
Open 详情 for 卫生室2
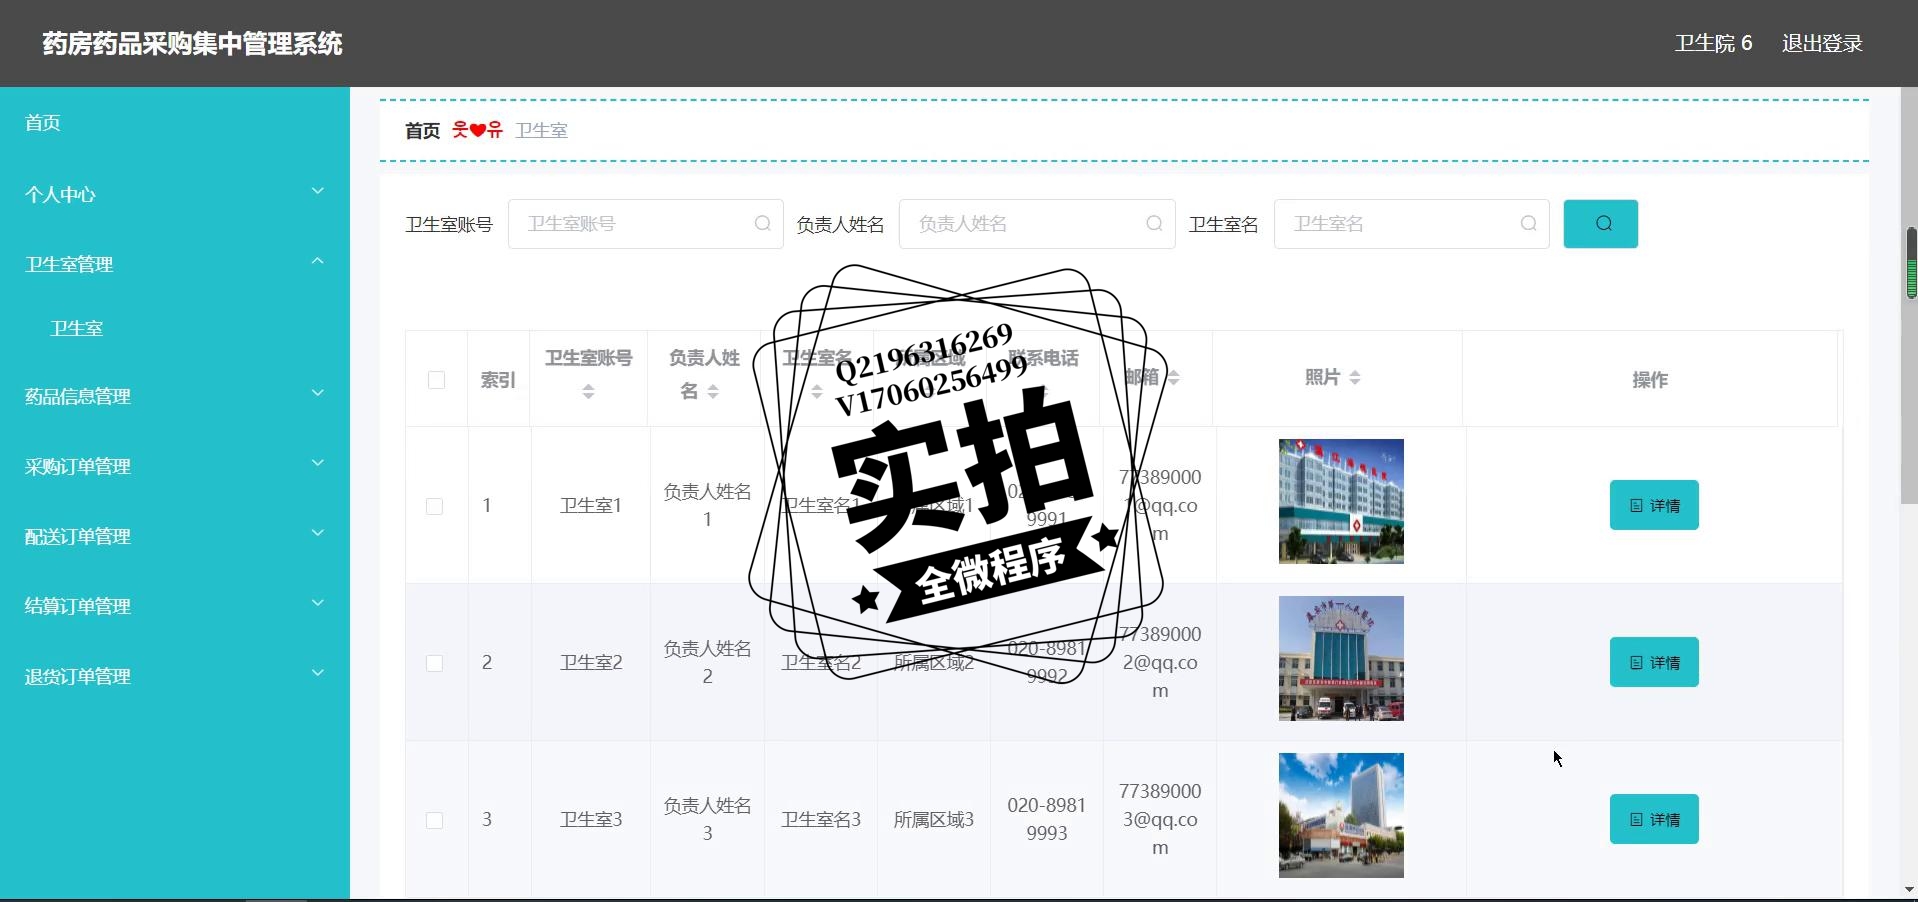(1654, 662)
